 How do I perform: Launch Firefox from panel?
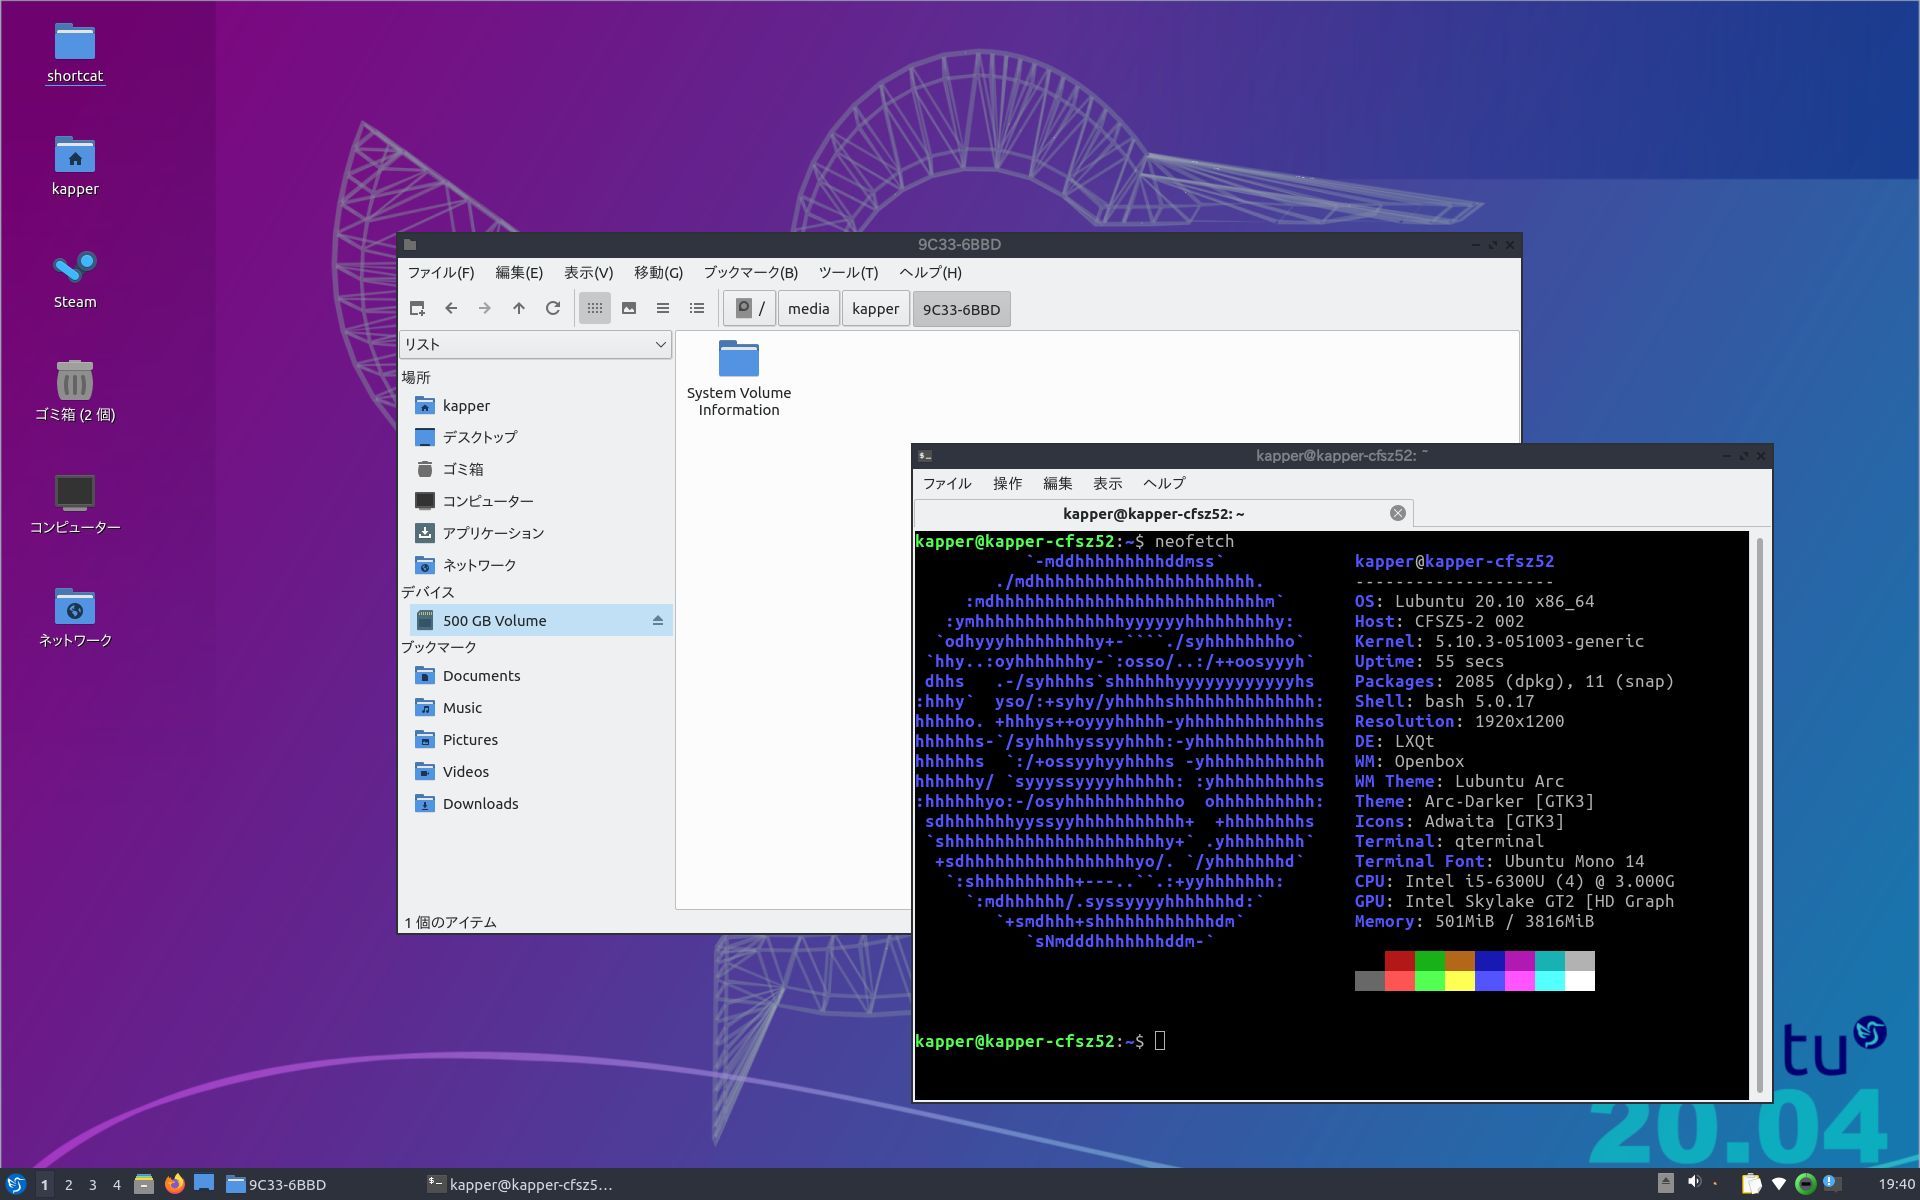[x=174, y=1184]
